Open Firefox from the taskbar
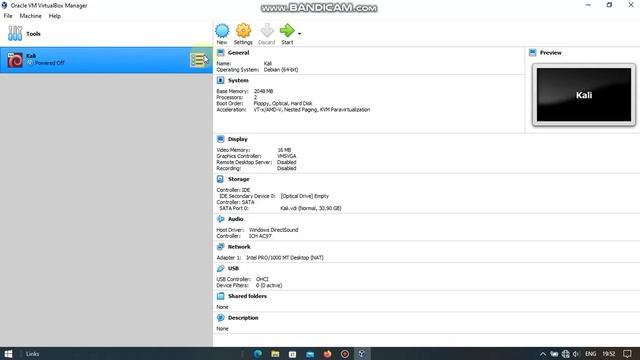This screenshot has height=360, width=640. (x=327, y=354)
